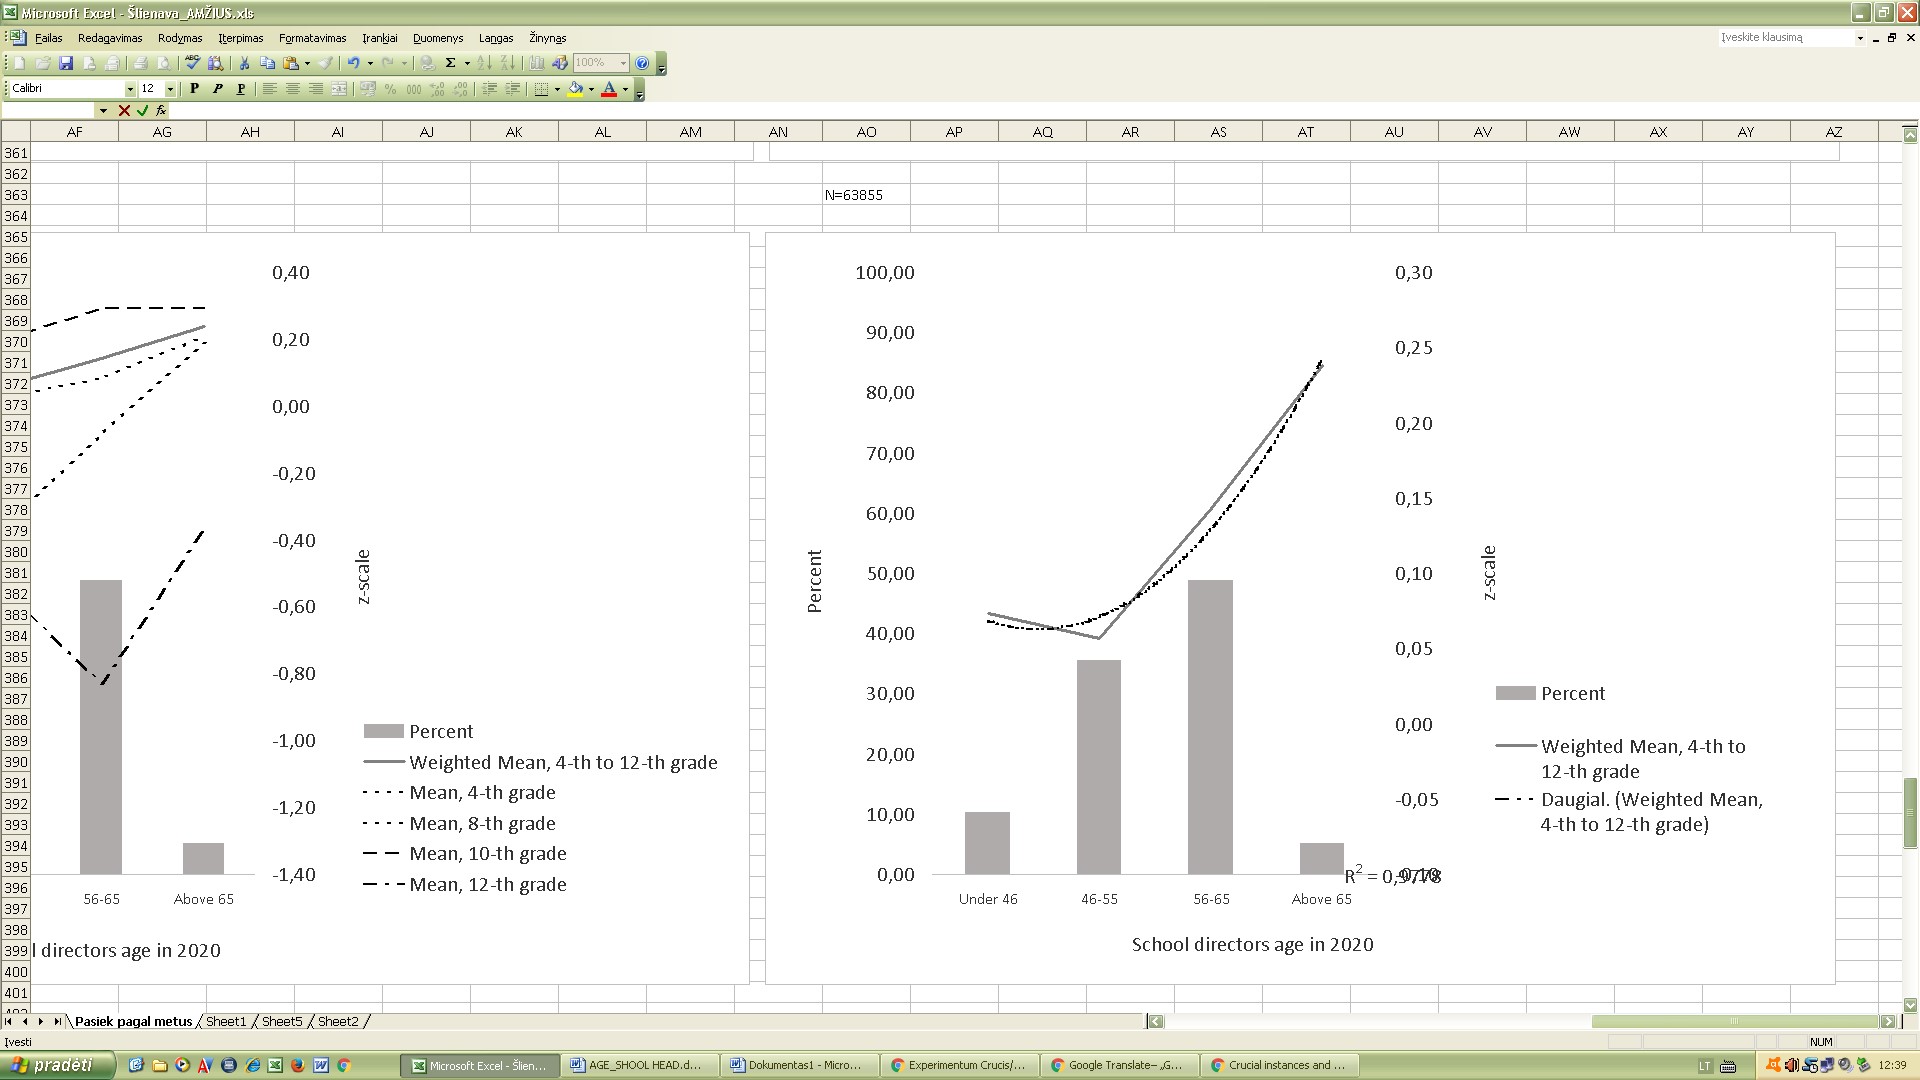Image resolution: width=1920 pixels, height=1080 pixels.
Task: Expand the AutoSum functions dropdown arrow
Action: coord(467,63)
